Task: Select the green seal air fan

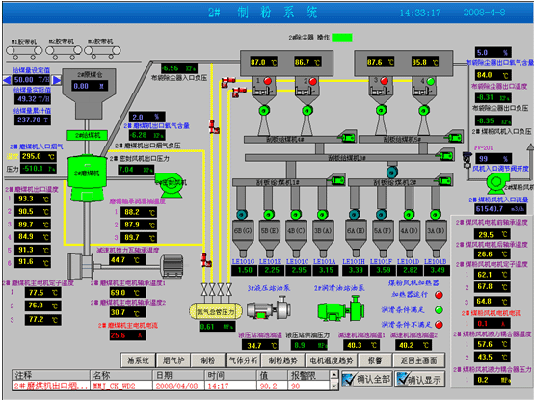Action: 170,185
